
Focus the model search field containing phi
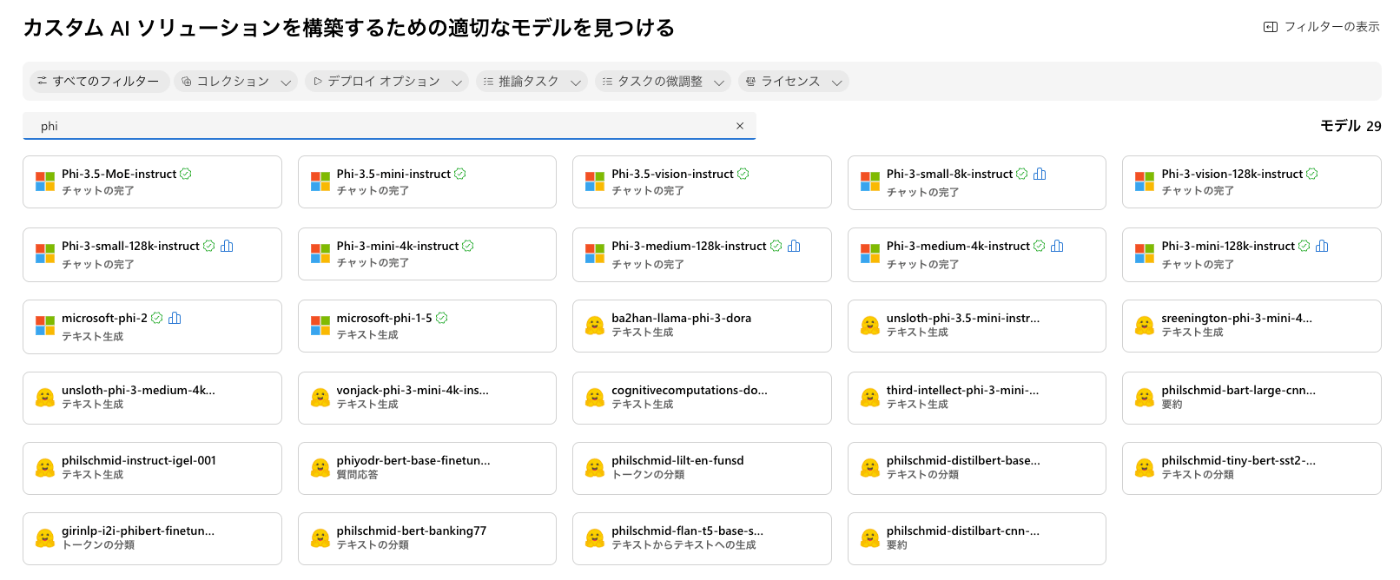click(x=389, y=126)
